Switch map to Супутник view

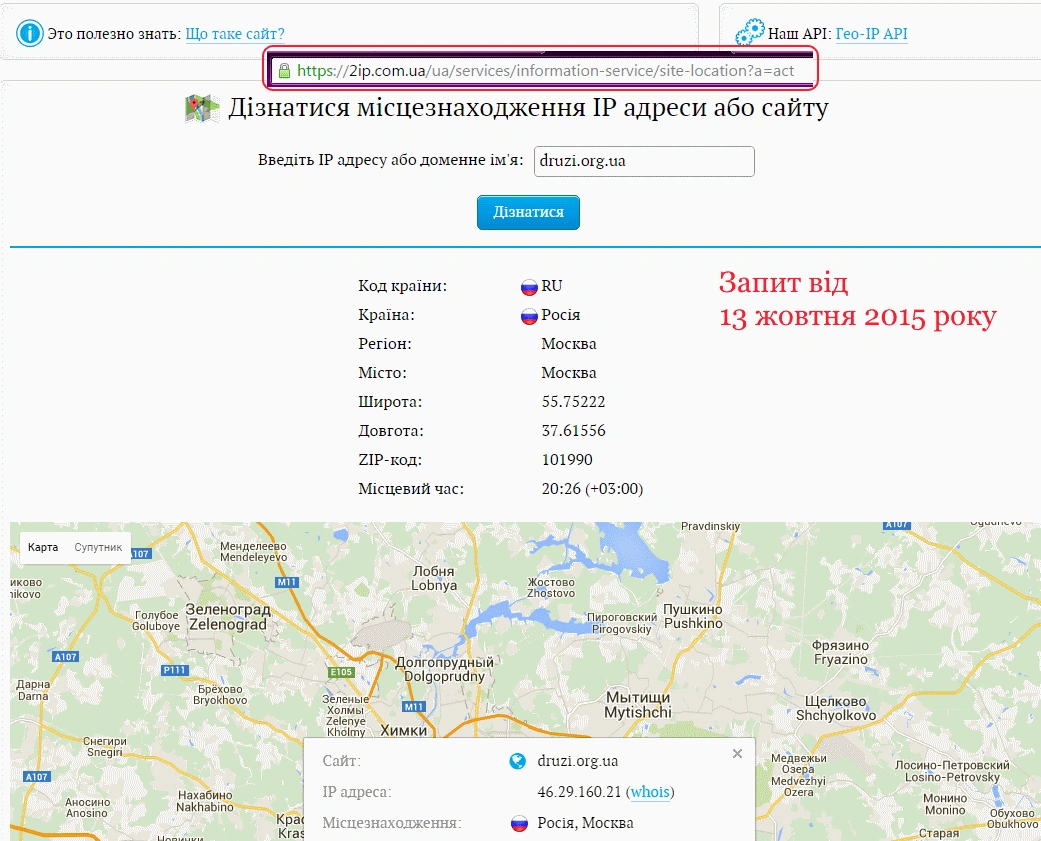[98, 548]
